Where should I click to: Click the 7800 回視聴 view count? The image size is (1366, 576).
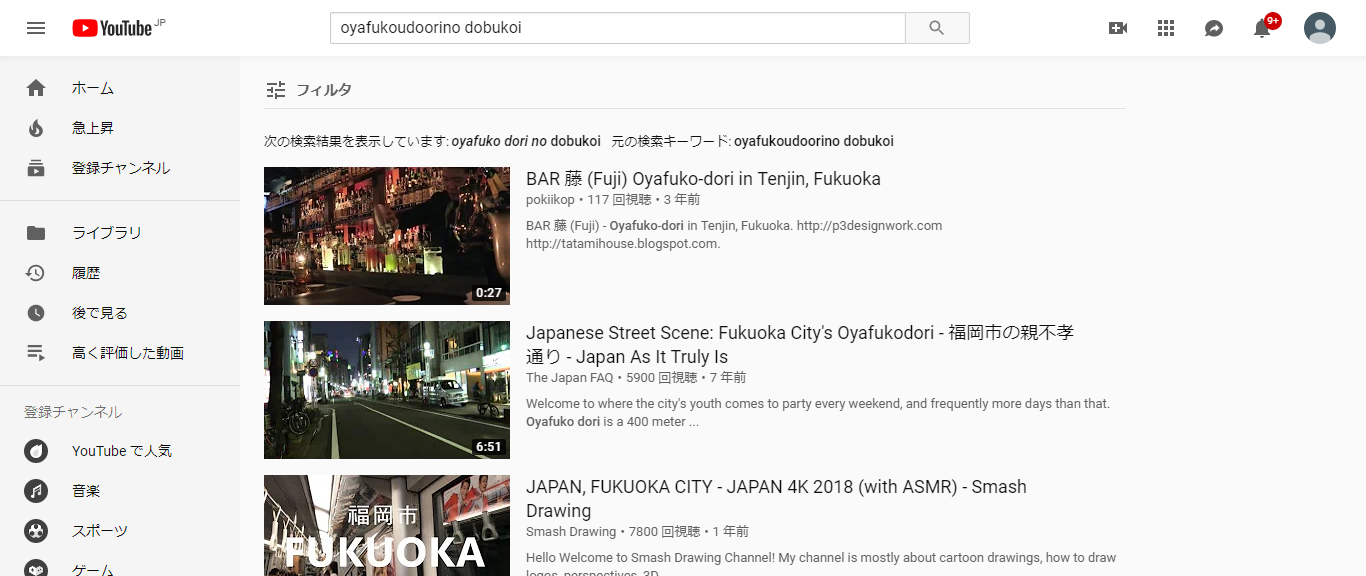665,532
